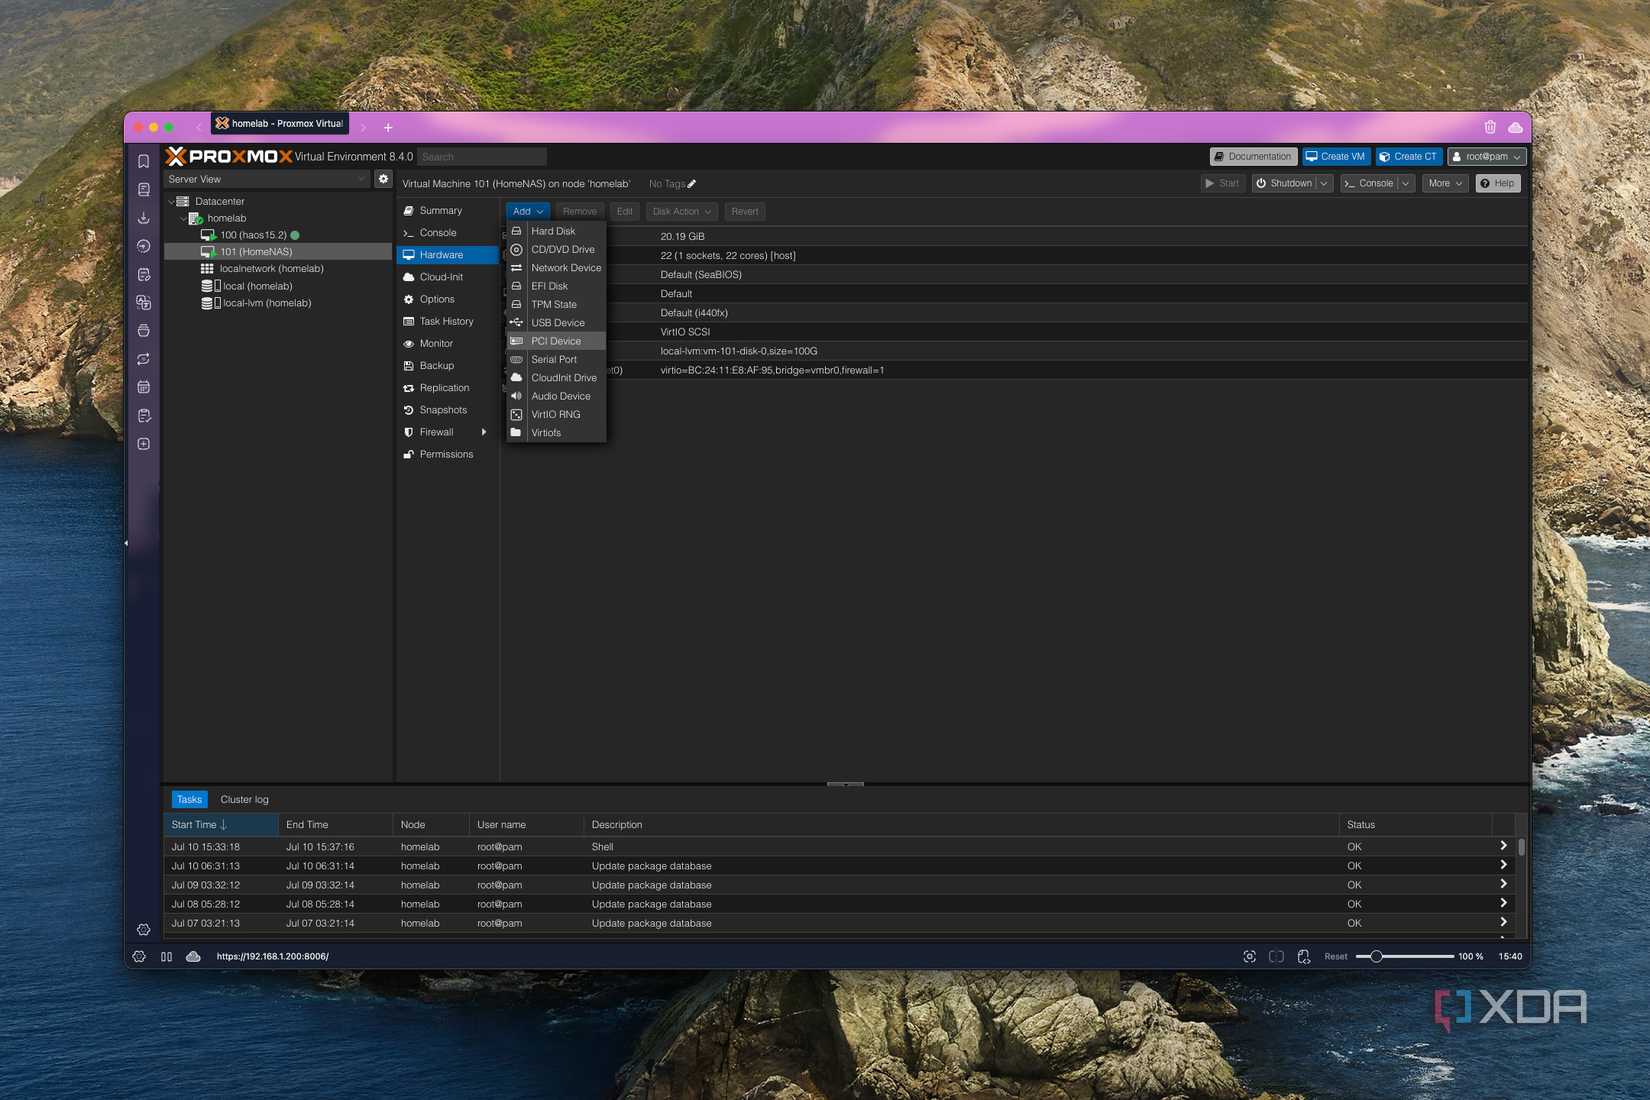Viewport: 1650px width, 1100px height.
Task: Click the Create CT button
Action: pyautogui.click(x=1408, y=157)
